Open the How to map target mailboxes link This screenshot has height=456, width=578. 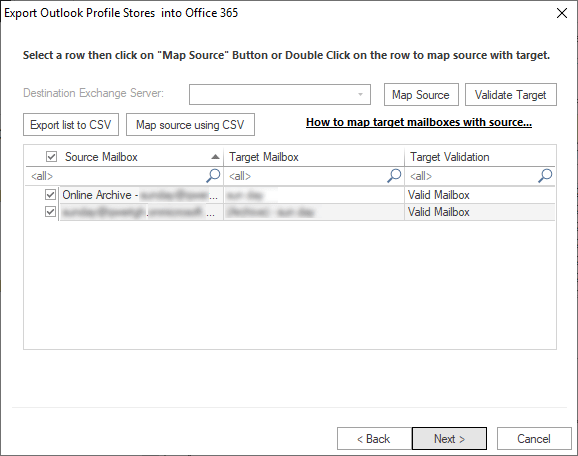tap(419, 122)
